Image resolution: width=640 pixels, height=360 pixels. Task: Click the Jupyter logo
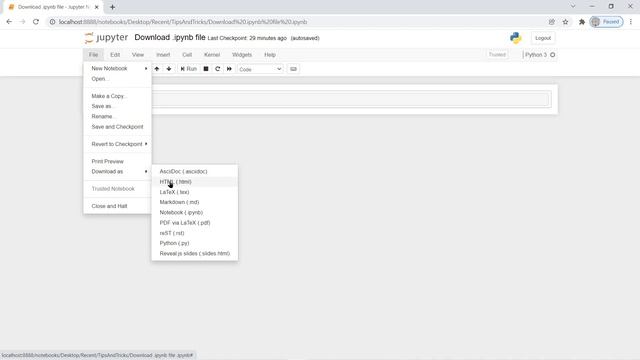(x=106, y=38)
